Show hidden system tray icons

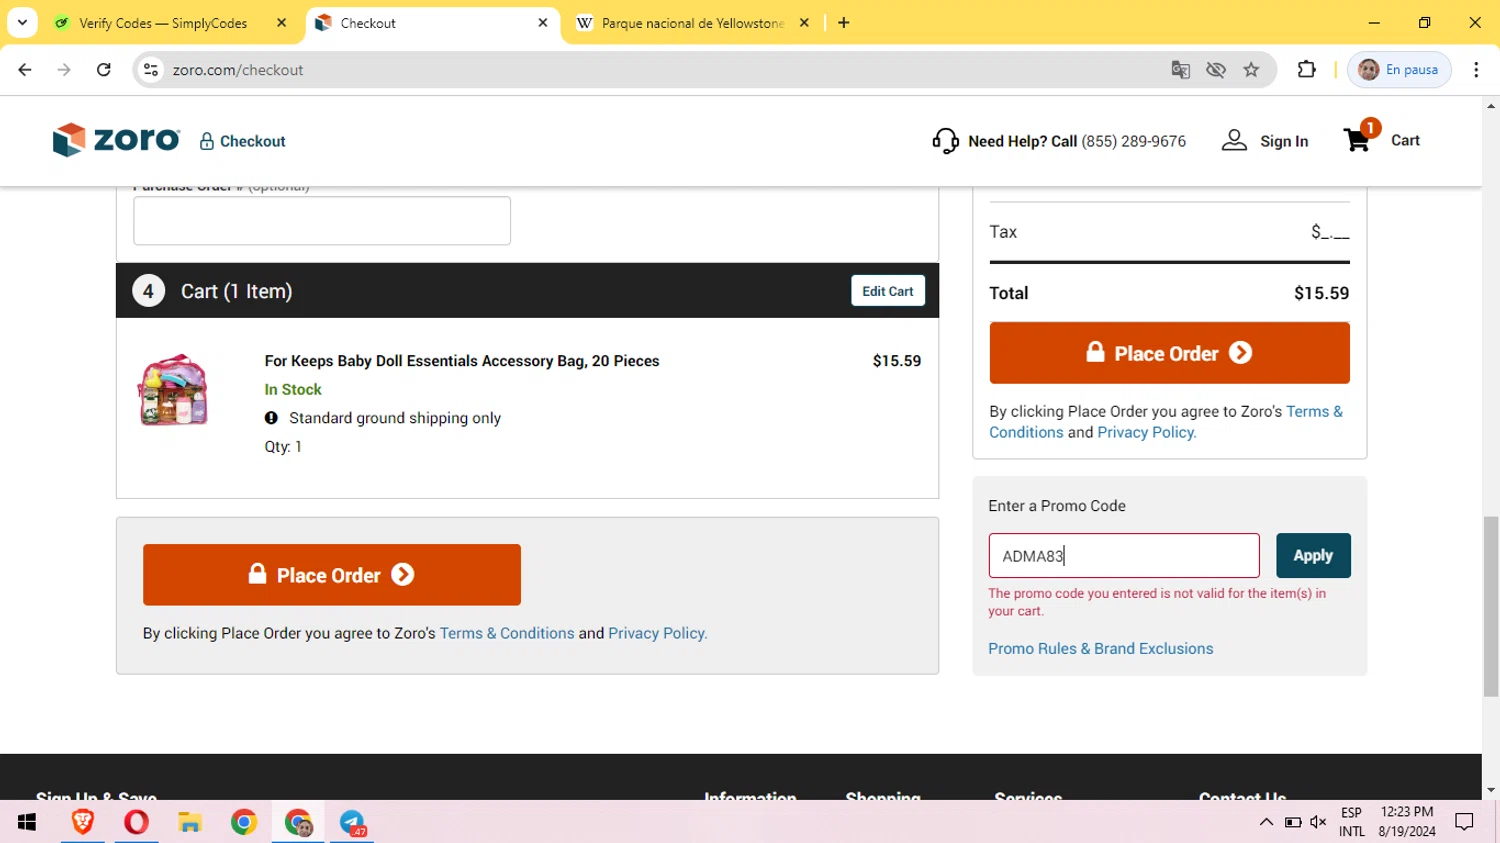1266,822
